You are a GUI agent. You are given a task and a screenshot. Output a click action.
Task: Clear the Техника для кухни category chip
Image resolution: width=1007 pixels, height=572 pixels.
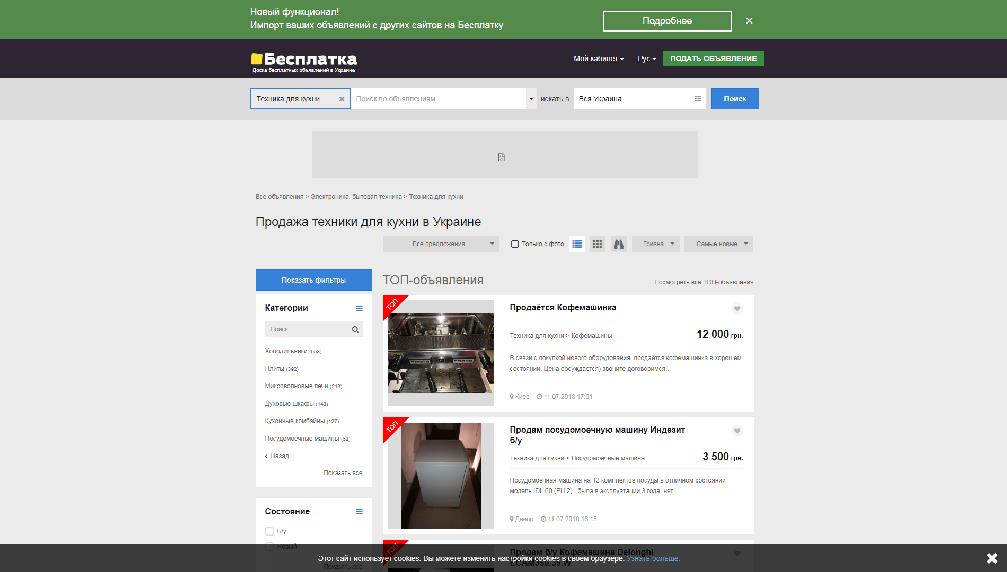pos(341,99)
